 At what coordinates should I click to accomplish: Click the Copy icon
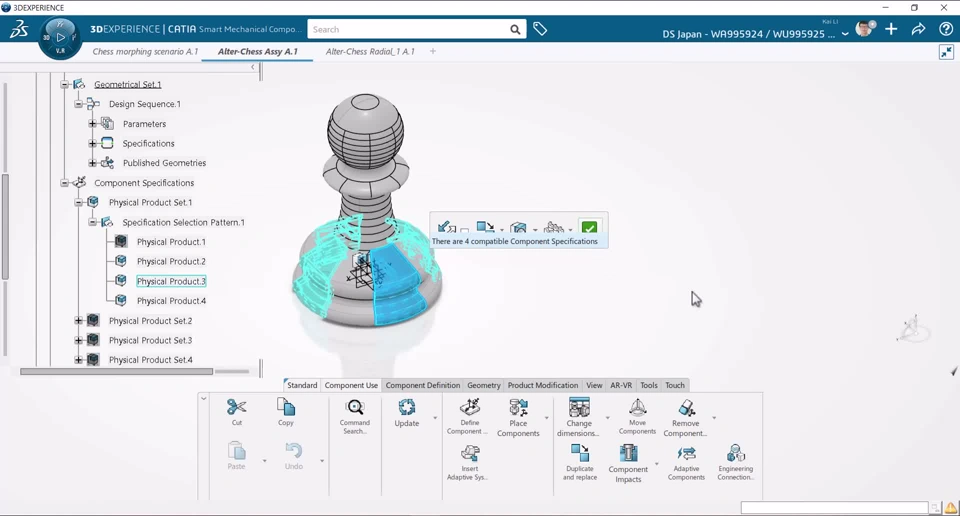click(286, 407)
